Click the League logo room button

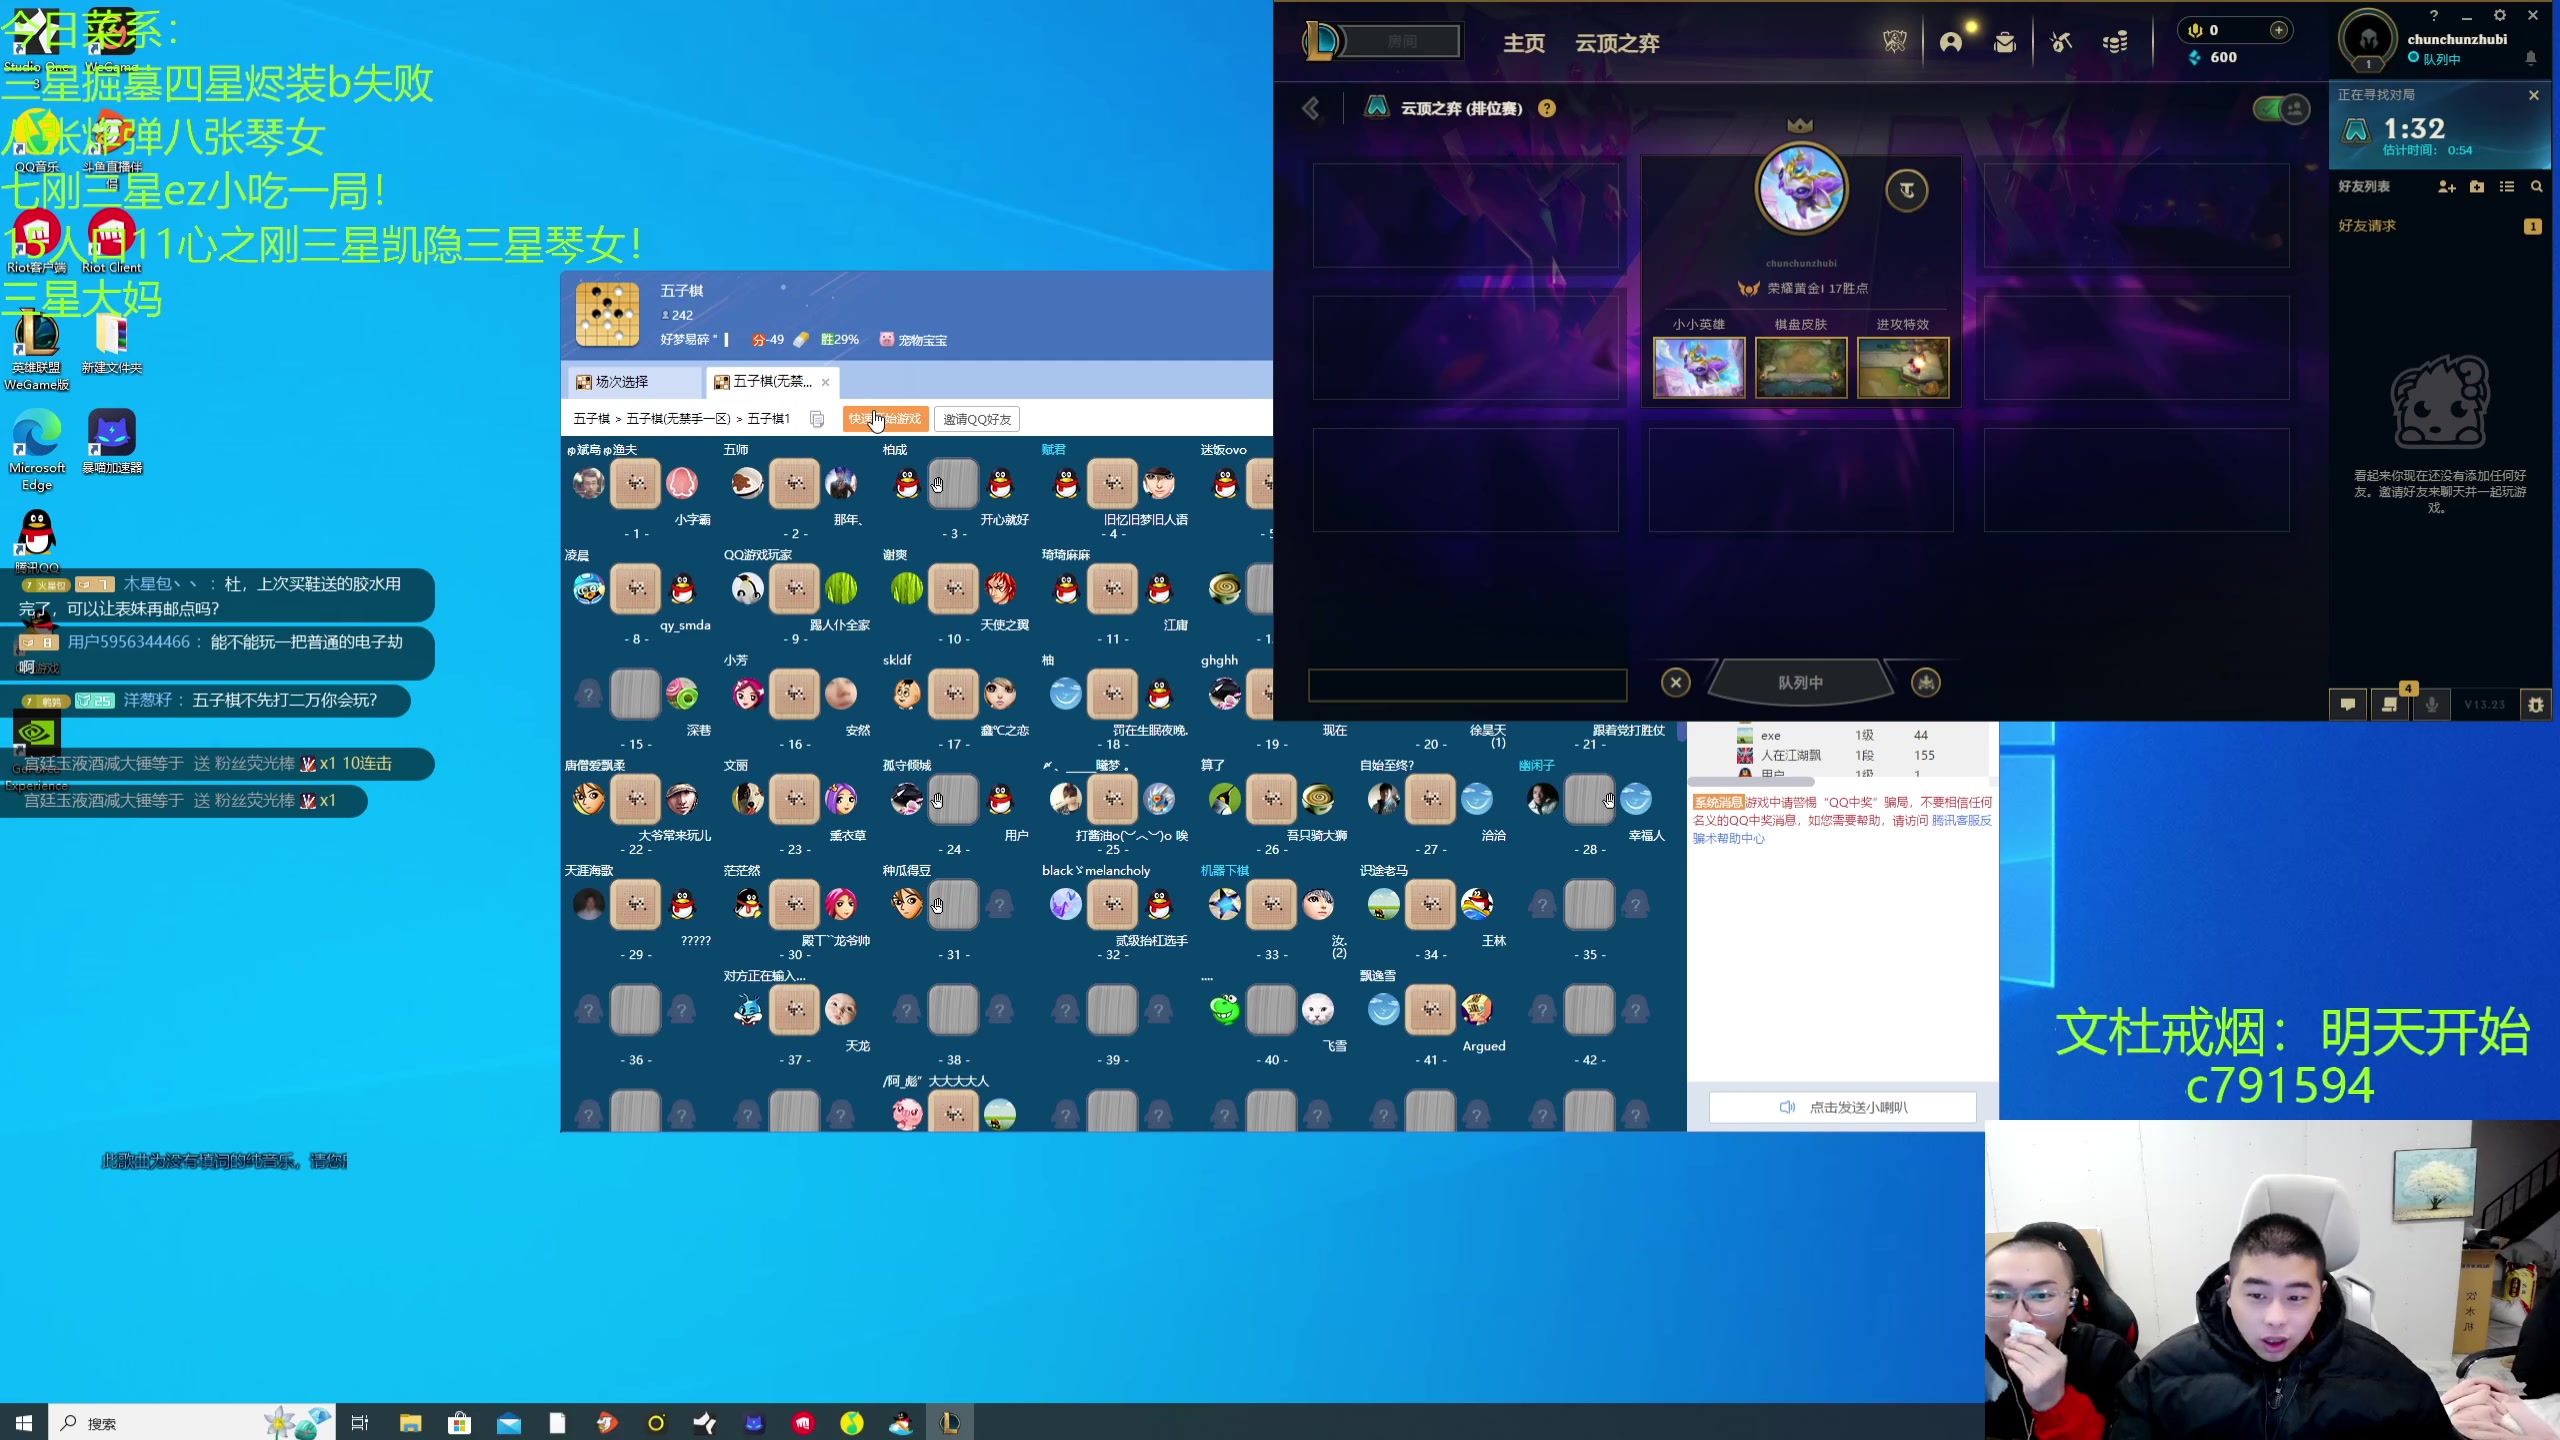pyautogui.click(x=1381, y=41)
